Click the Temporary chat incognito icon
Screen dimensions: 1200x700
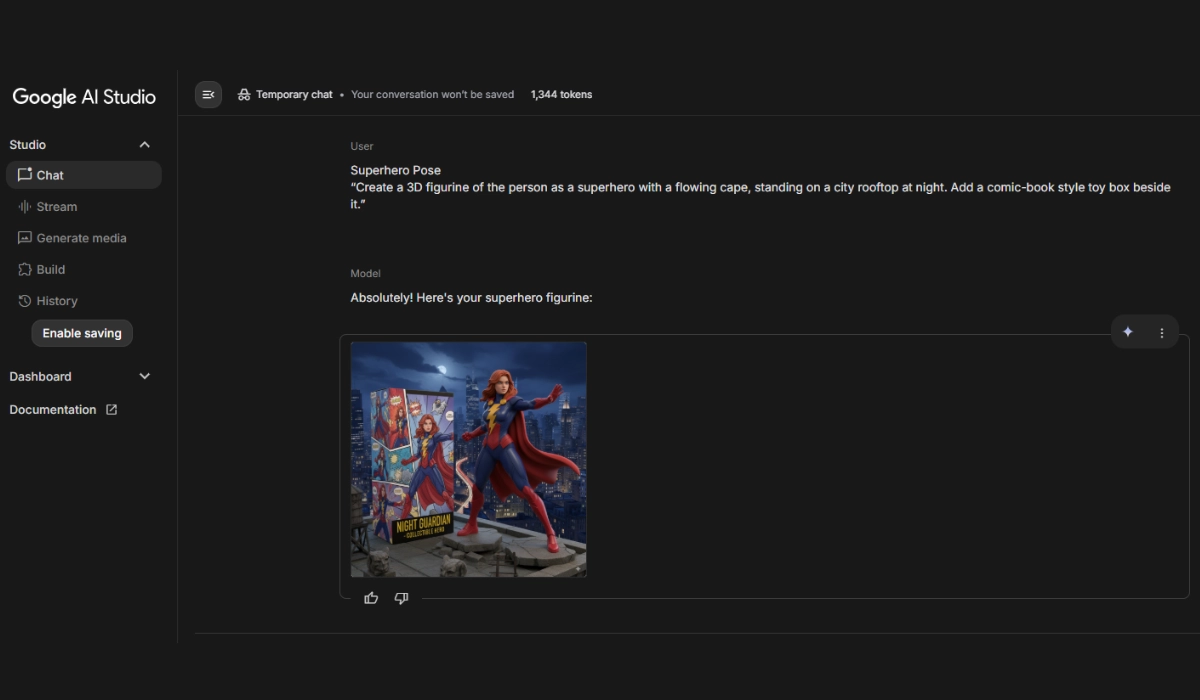coord(244,95)
